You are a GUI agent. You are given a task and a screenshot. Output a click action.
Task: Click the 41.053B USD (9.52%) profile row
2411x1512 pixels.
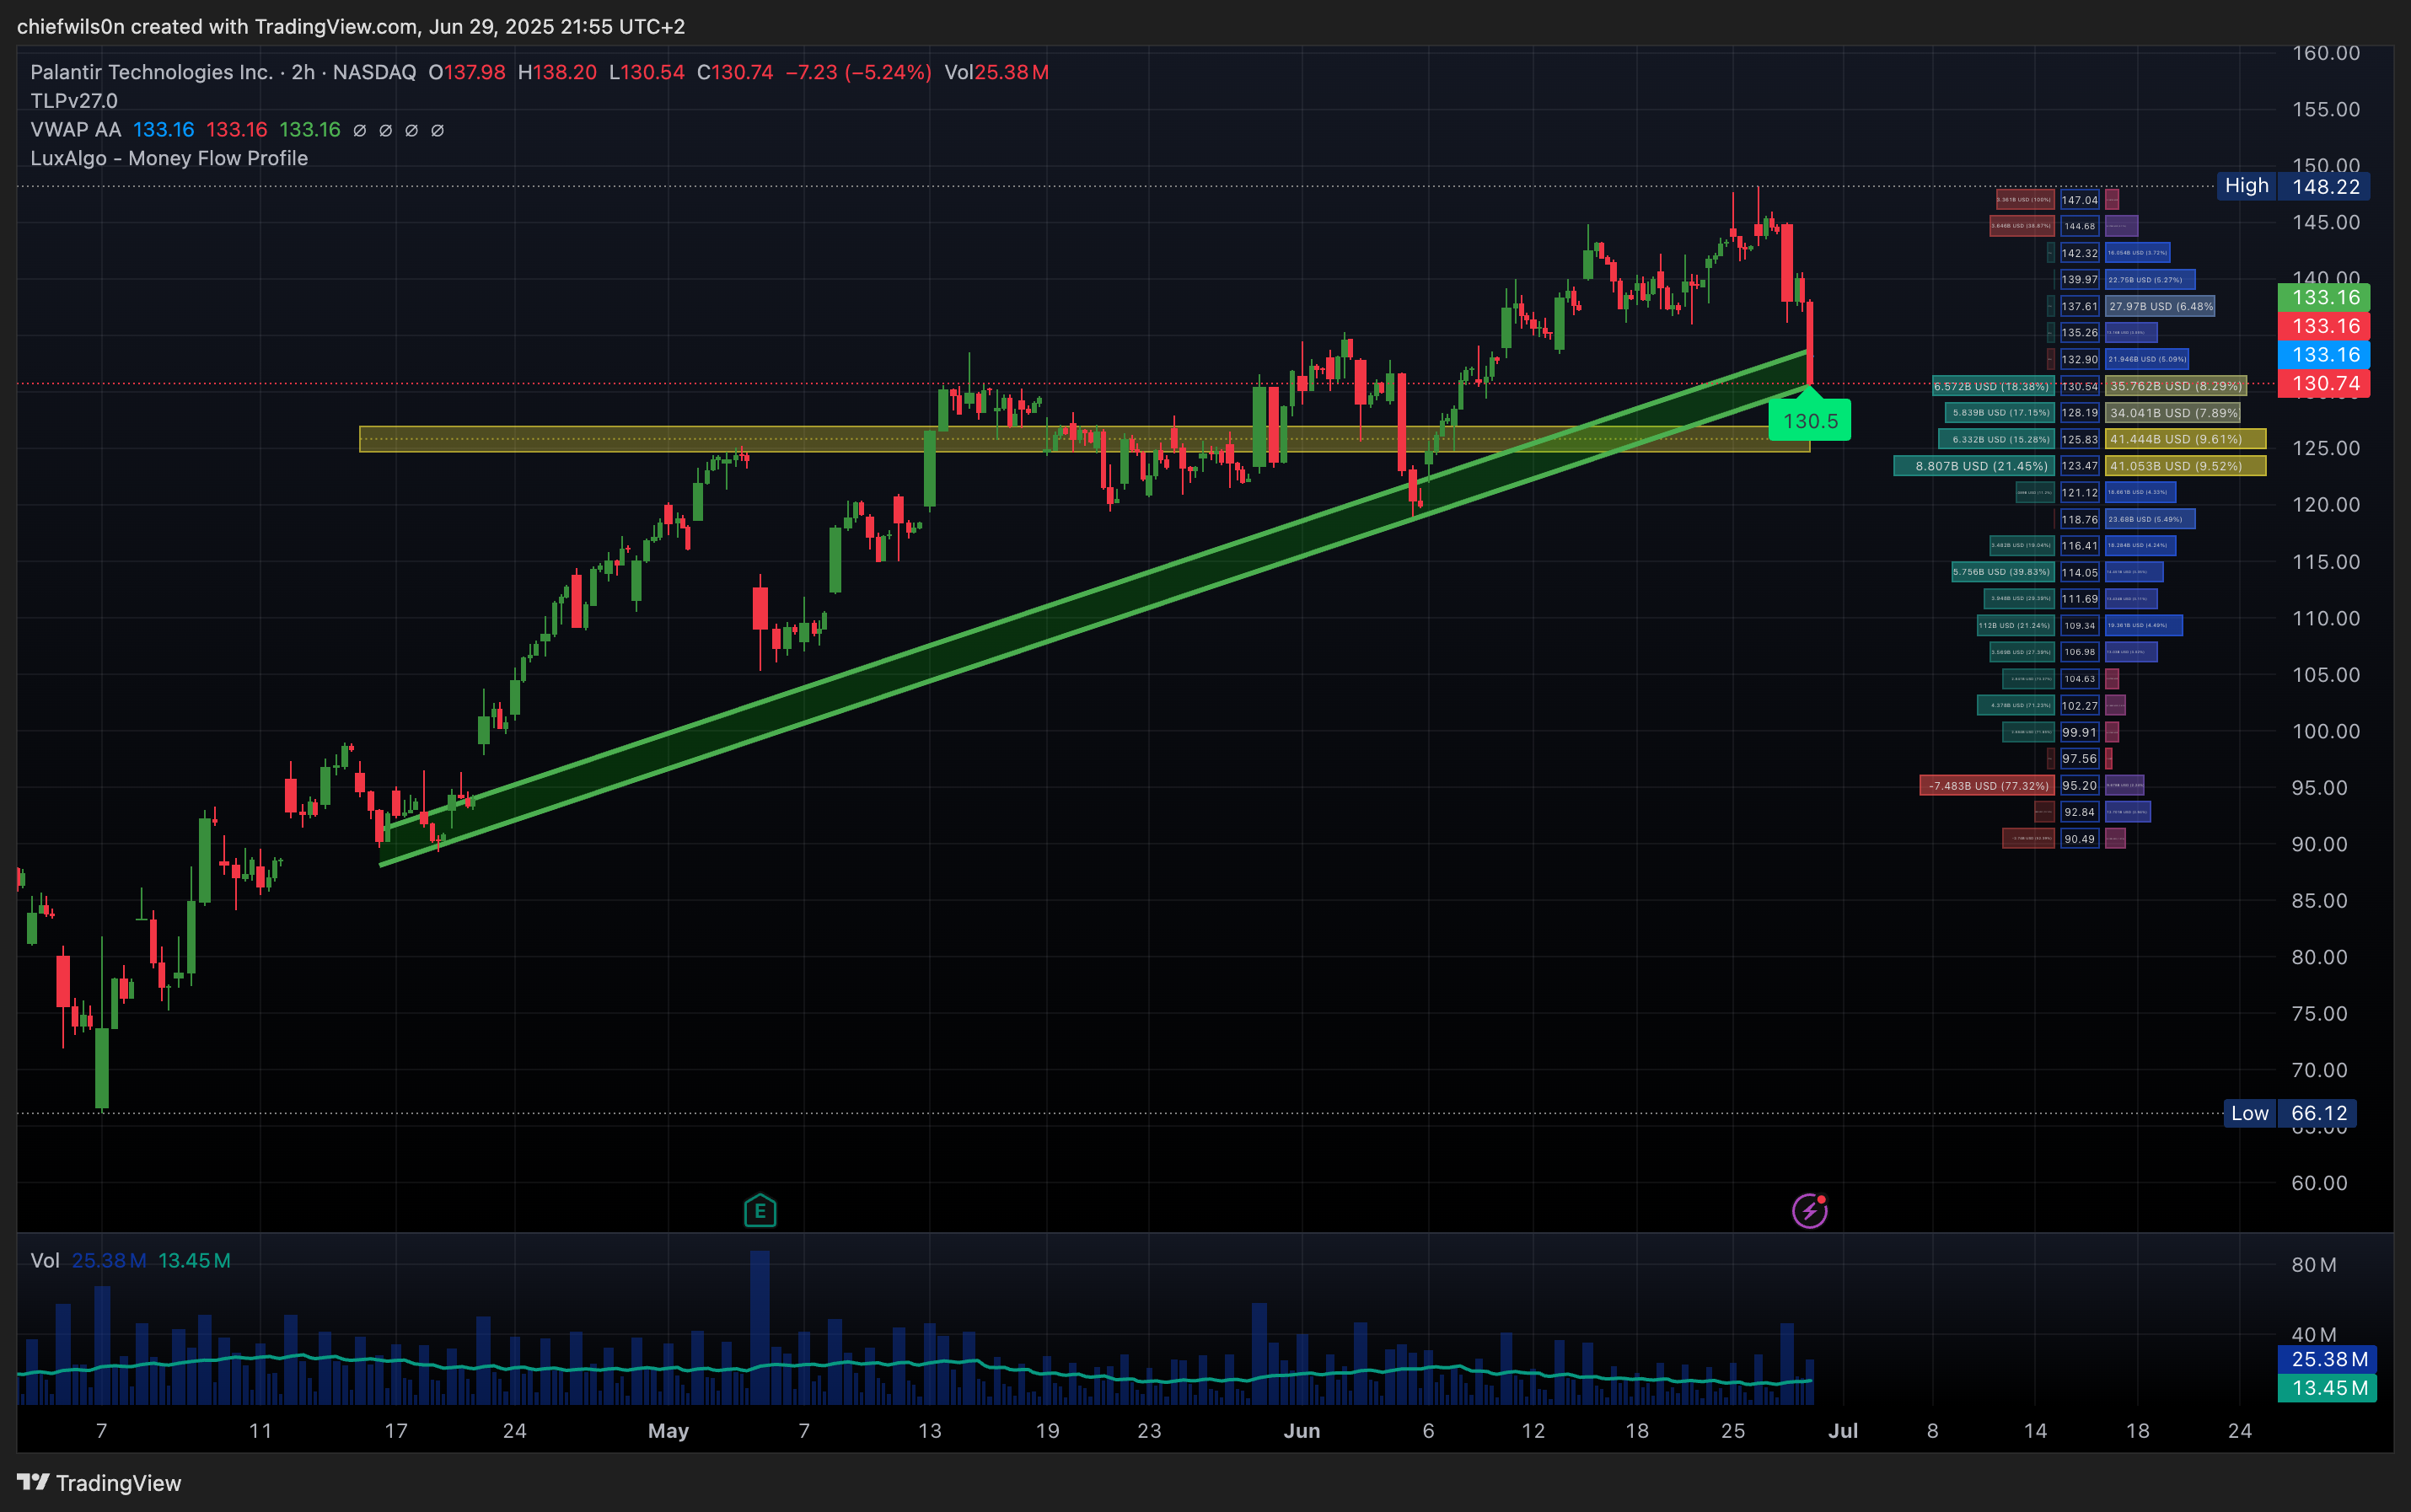(x=2185, y=466)
